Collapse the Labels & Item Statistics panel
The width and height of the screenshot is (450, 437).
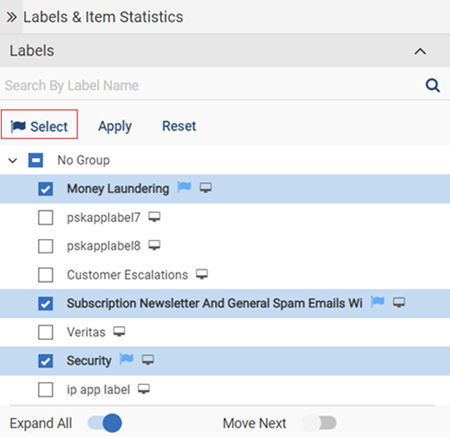click(11, 17)
